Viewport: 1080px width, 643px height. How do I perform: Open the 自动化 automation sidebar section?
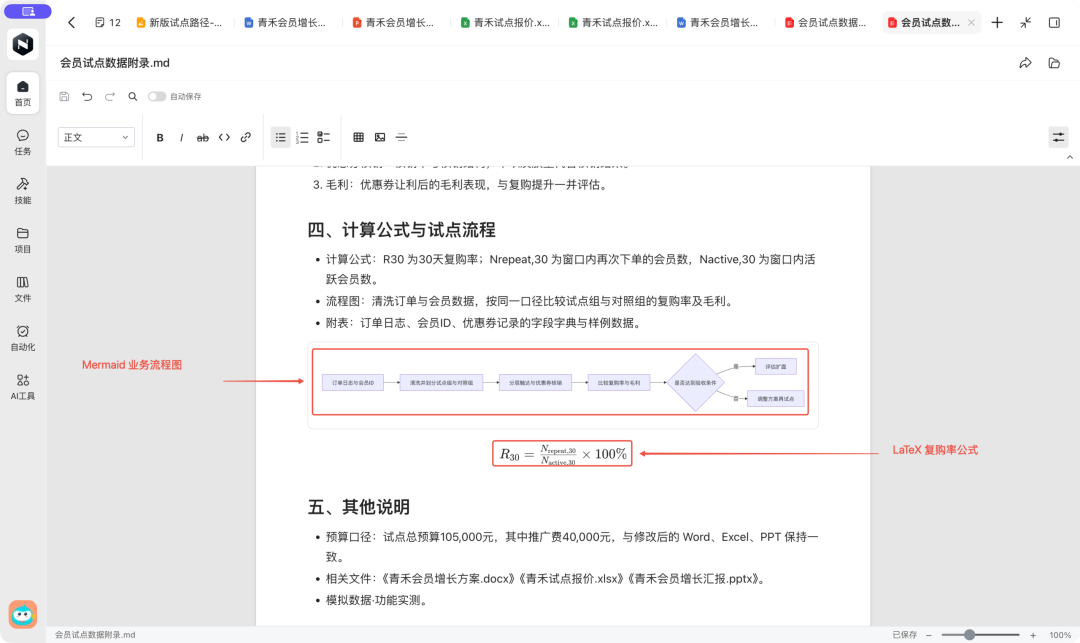pyautogui.click(x=23, y=338)
